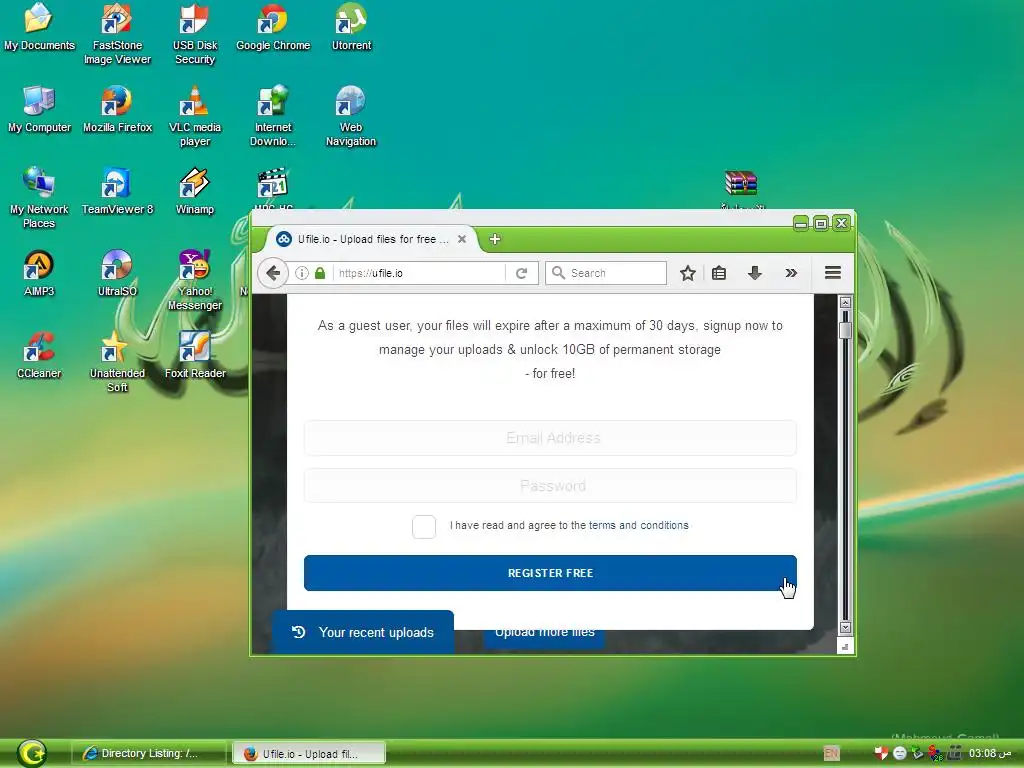Focus the Password field
The width and height of the screenshot is (1024, 768).
point(550,486)
